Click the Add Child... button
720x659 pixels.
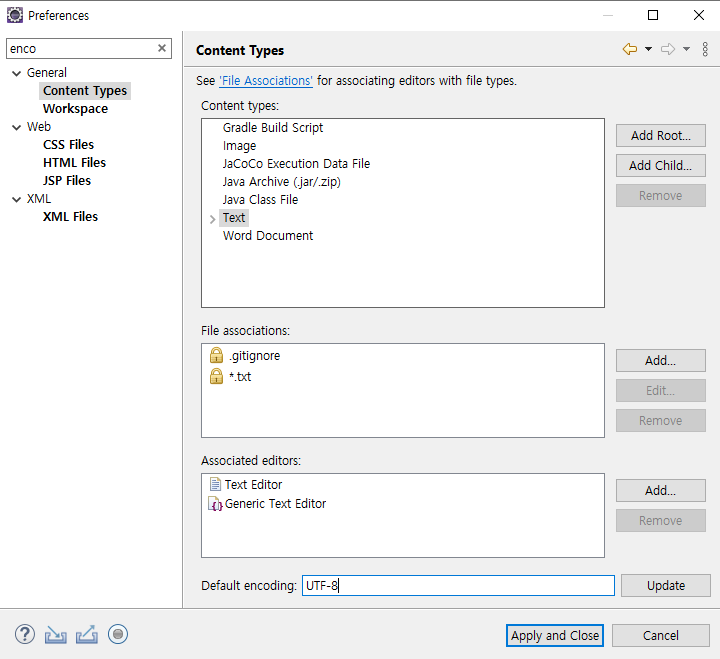point(660,165)
